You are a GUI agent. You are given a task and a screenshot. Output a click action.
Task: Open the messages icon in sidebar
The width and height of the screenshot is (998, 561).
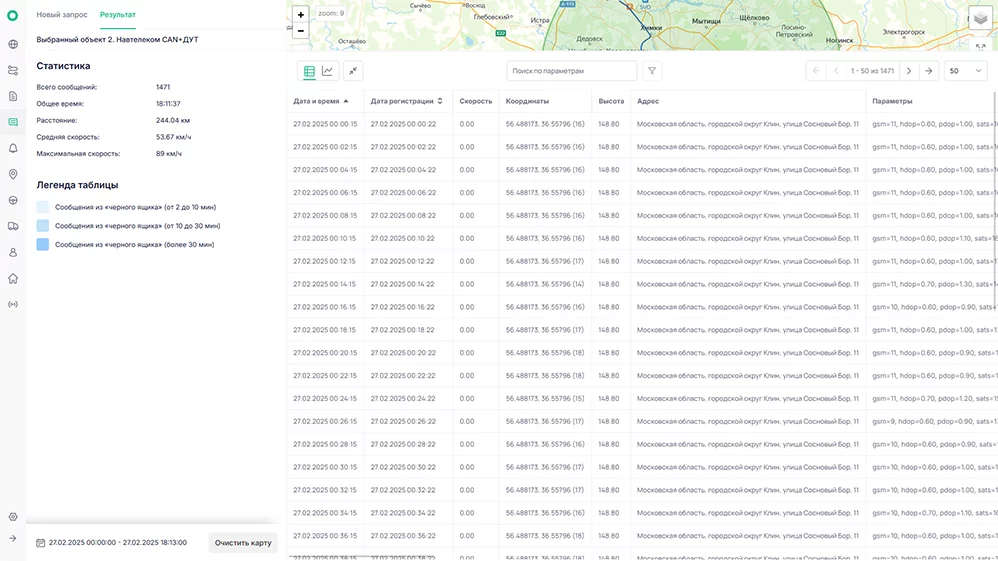tap(13, 122)
